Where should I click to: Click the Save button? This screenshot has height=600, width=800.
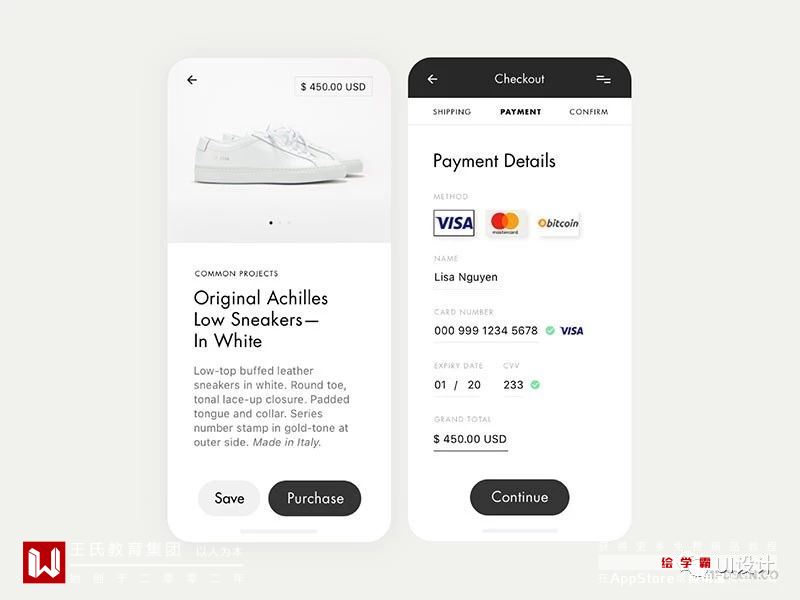click(x=229, y=498)
